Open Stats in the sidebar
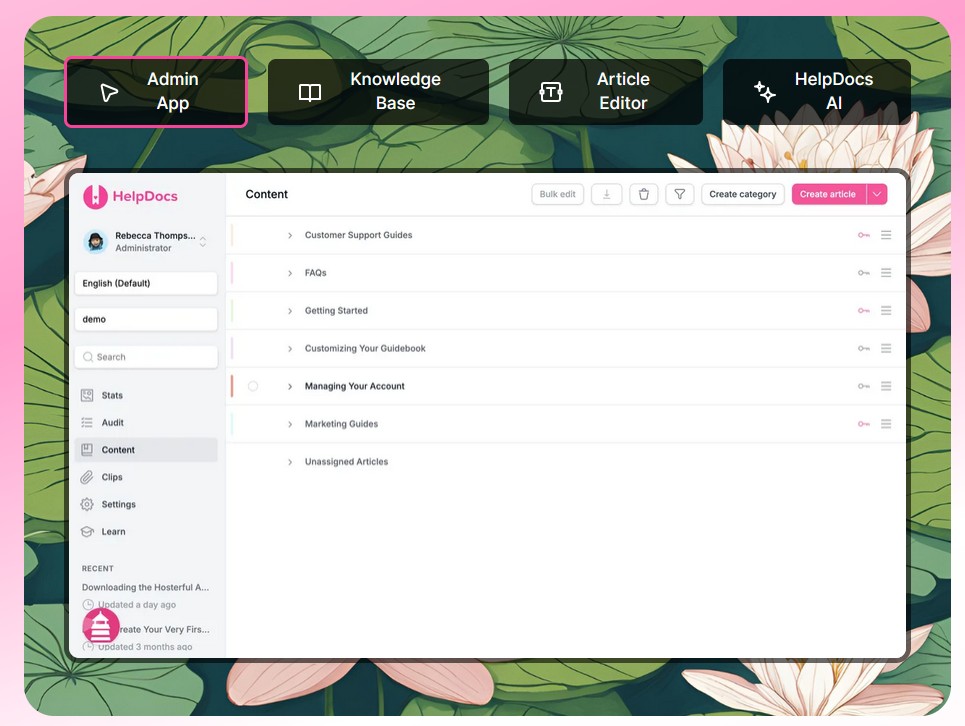This screenshot has height=726, width=965. 146,395
